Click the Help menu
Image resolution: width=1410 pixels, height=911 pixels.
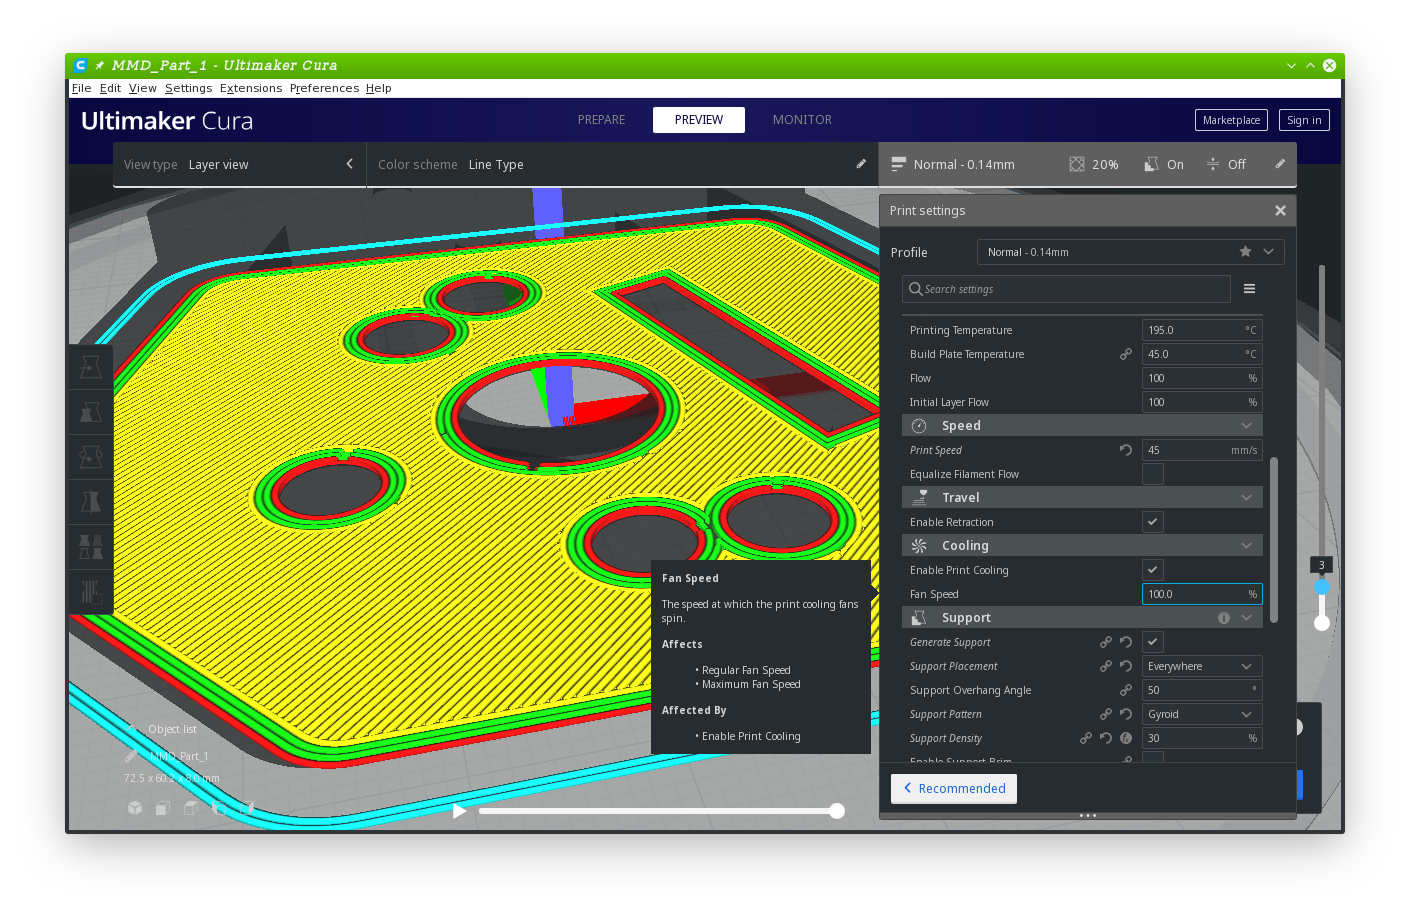tap(378, 88)
